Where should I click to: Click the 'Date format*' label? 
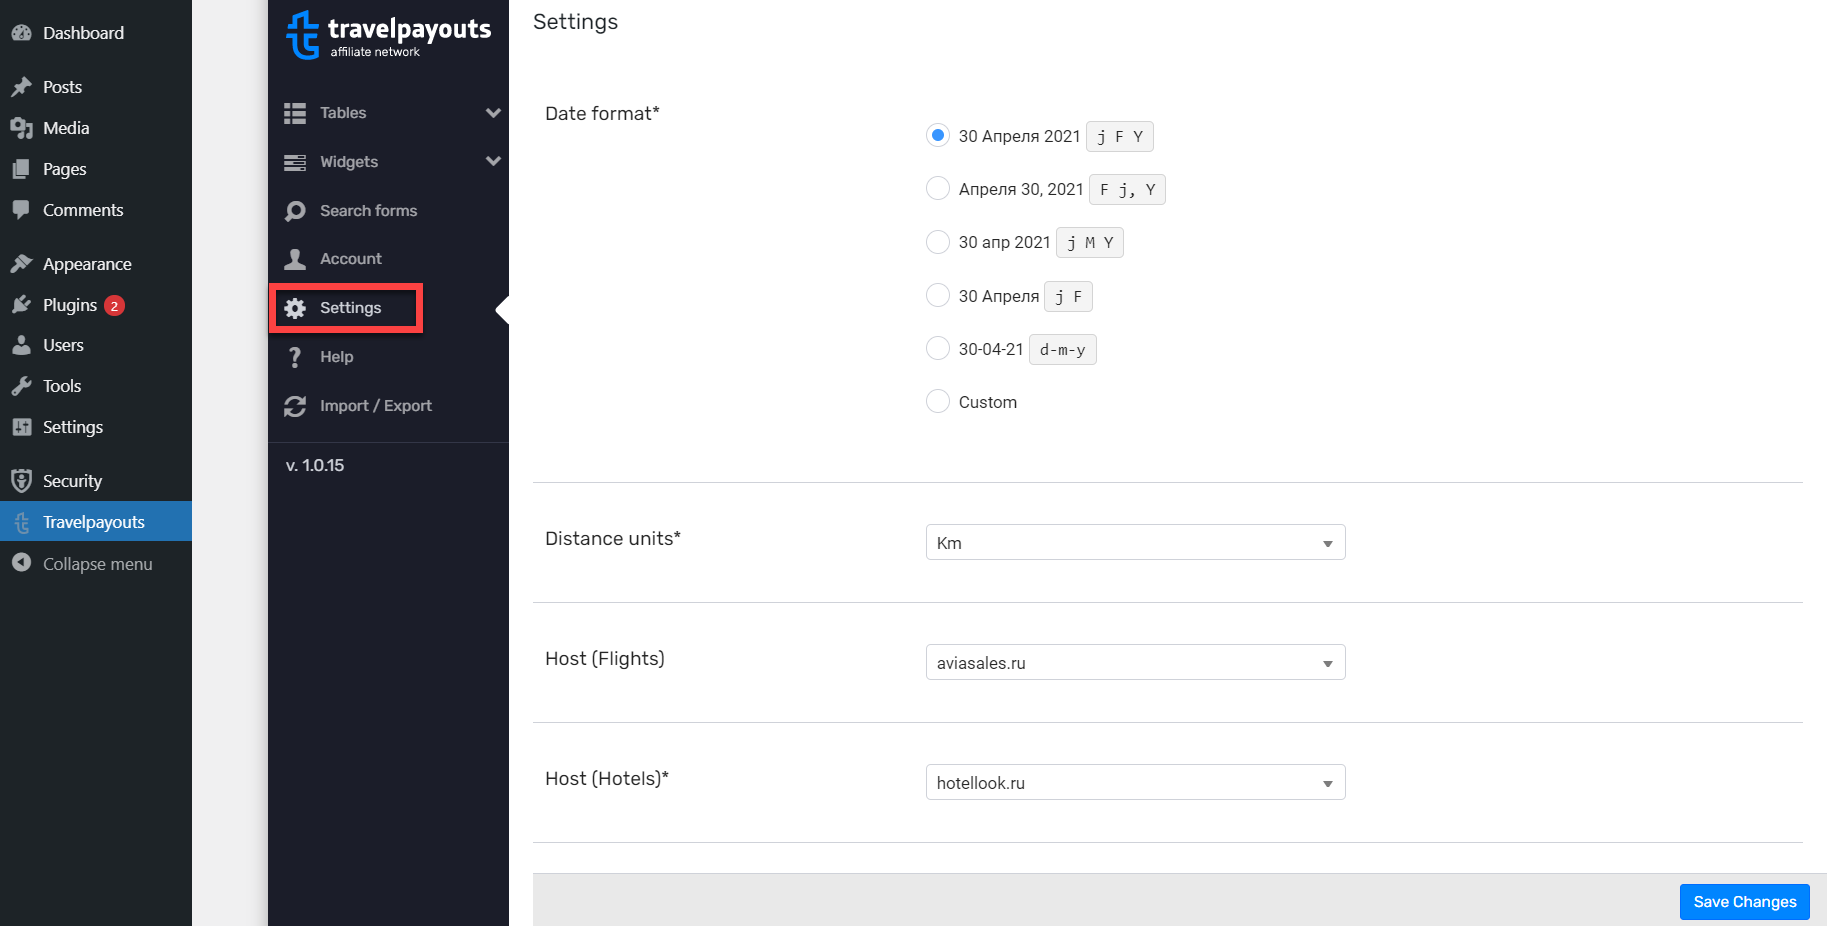pos(602,114)
